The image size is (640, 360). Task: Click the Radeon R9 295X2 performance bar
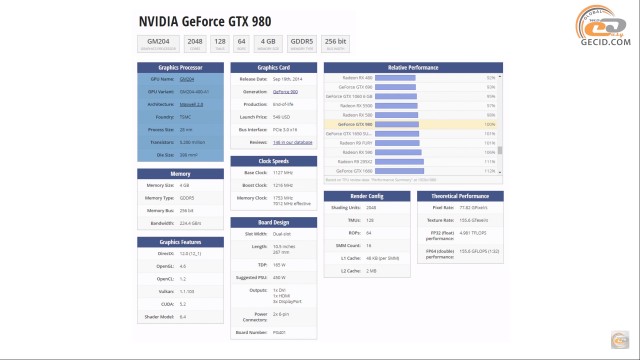point(399,162)
